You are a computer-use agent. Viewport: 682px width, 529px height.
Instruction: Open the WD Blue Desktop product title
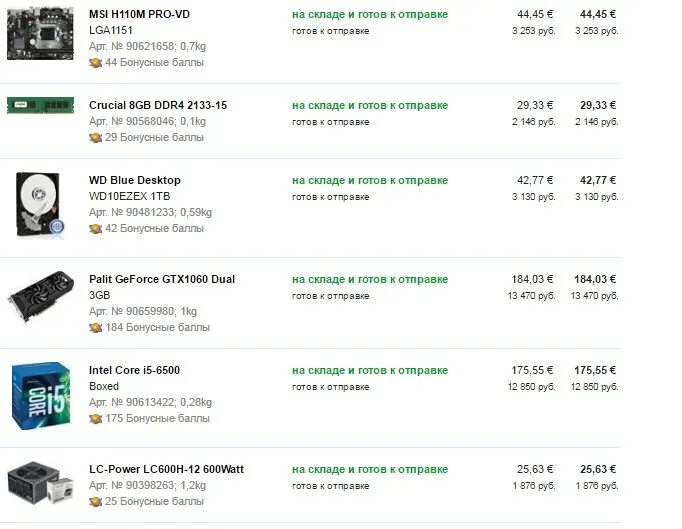(x=135, y=180)
